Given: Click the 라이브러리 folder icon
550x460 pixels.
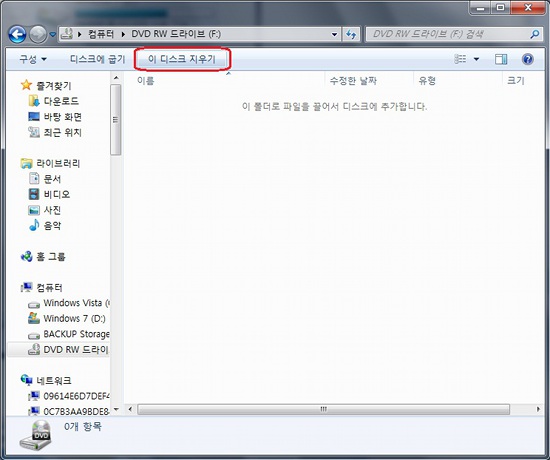Looking at the screenshot, I should pos(26,163).
